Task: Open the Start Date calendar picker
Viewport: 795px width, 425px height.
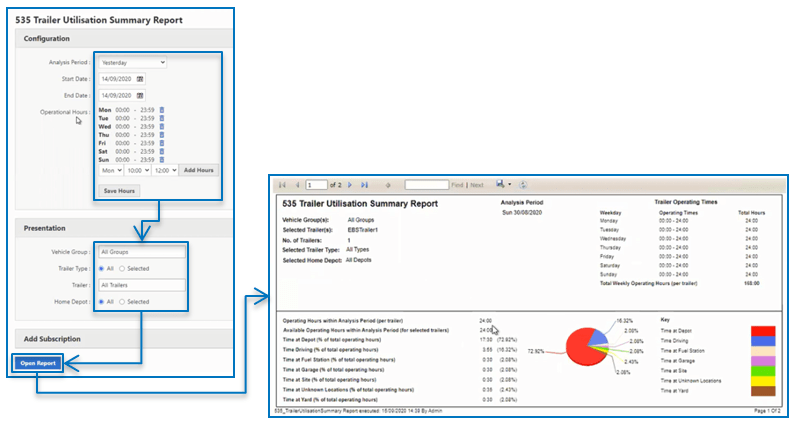Action: click(x=140, y=78)
